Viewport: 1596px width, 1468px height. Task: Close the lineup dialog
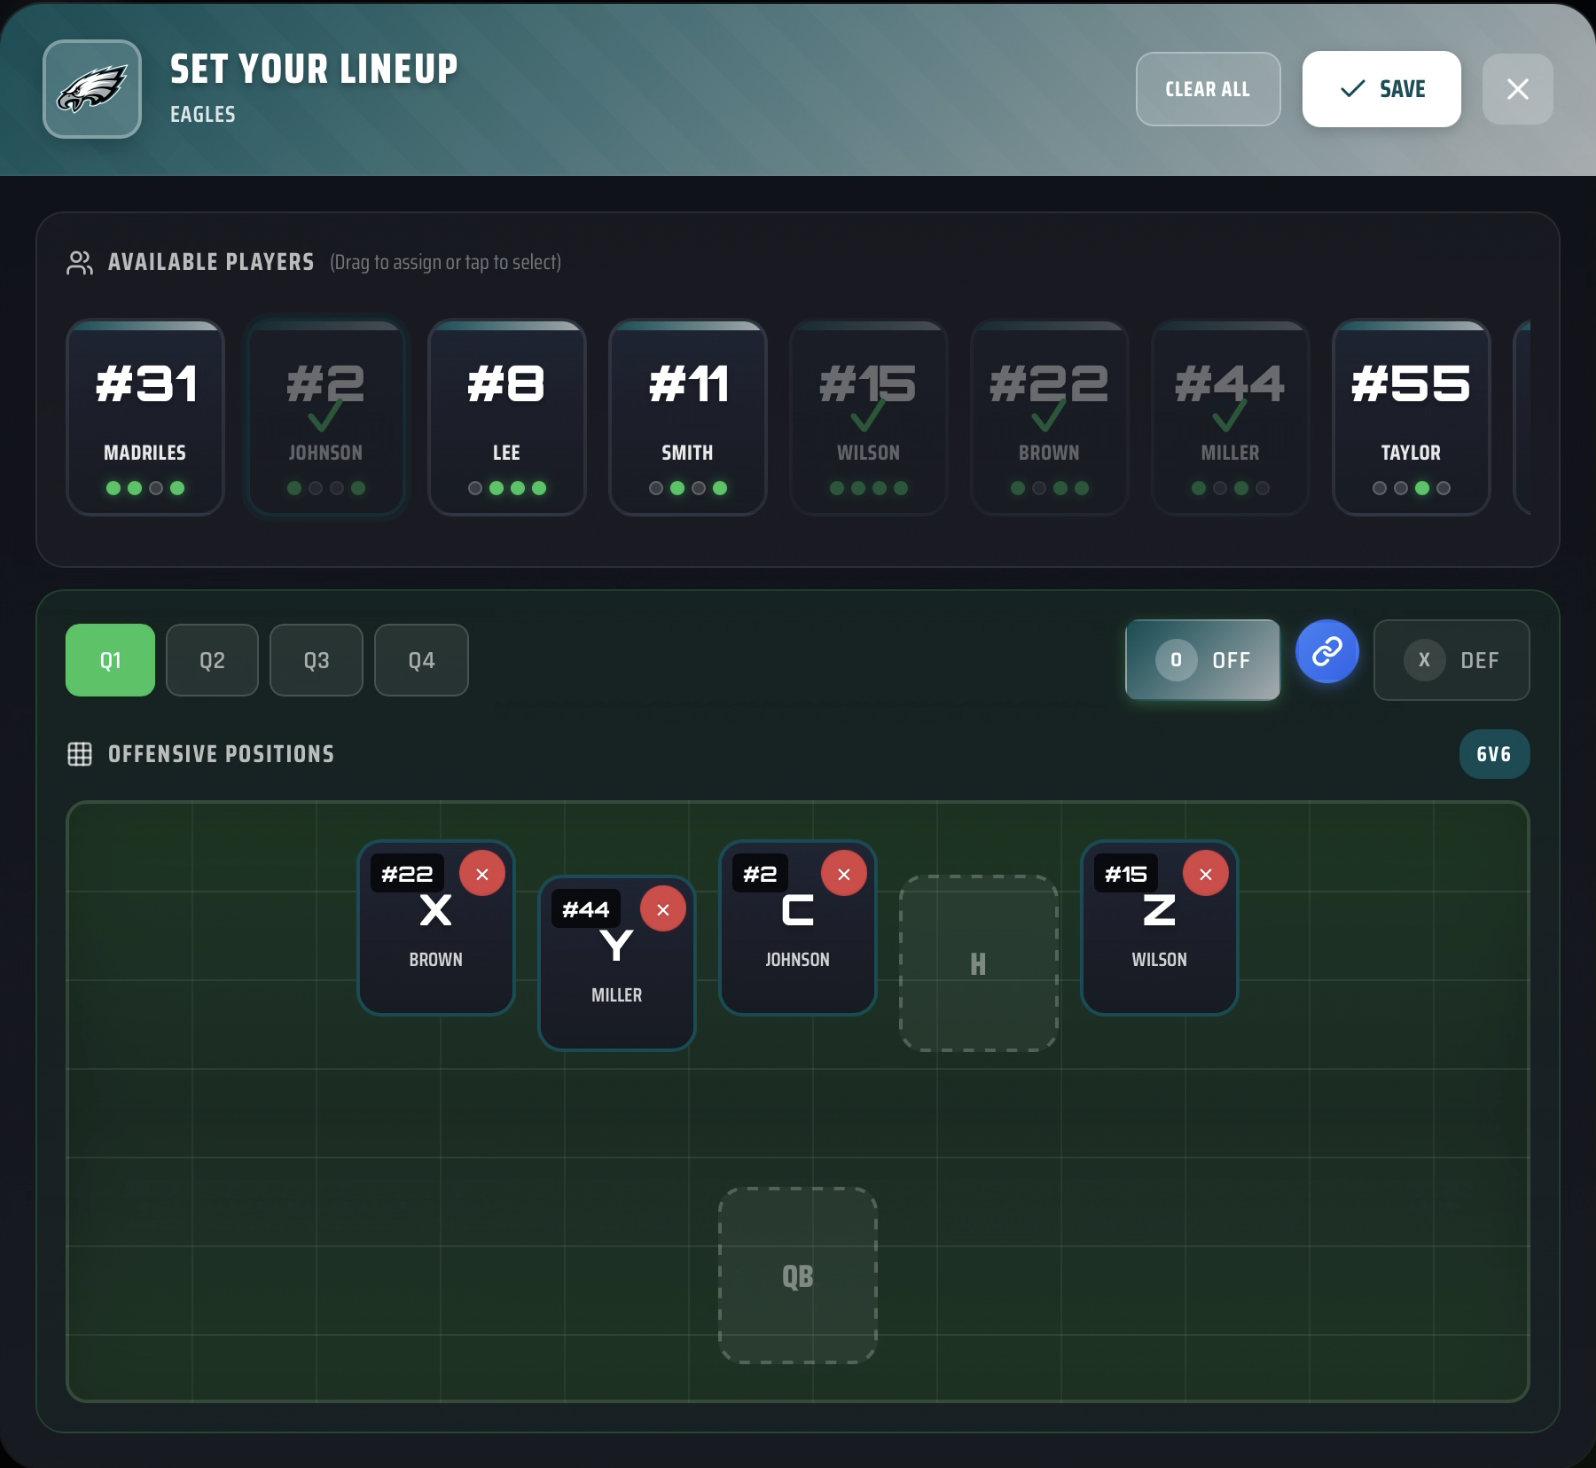coord(1517,89)
